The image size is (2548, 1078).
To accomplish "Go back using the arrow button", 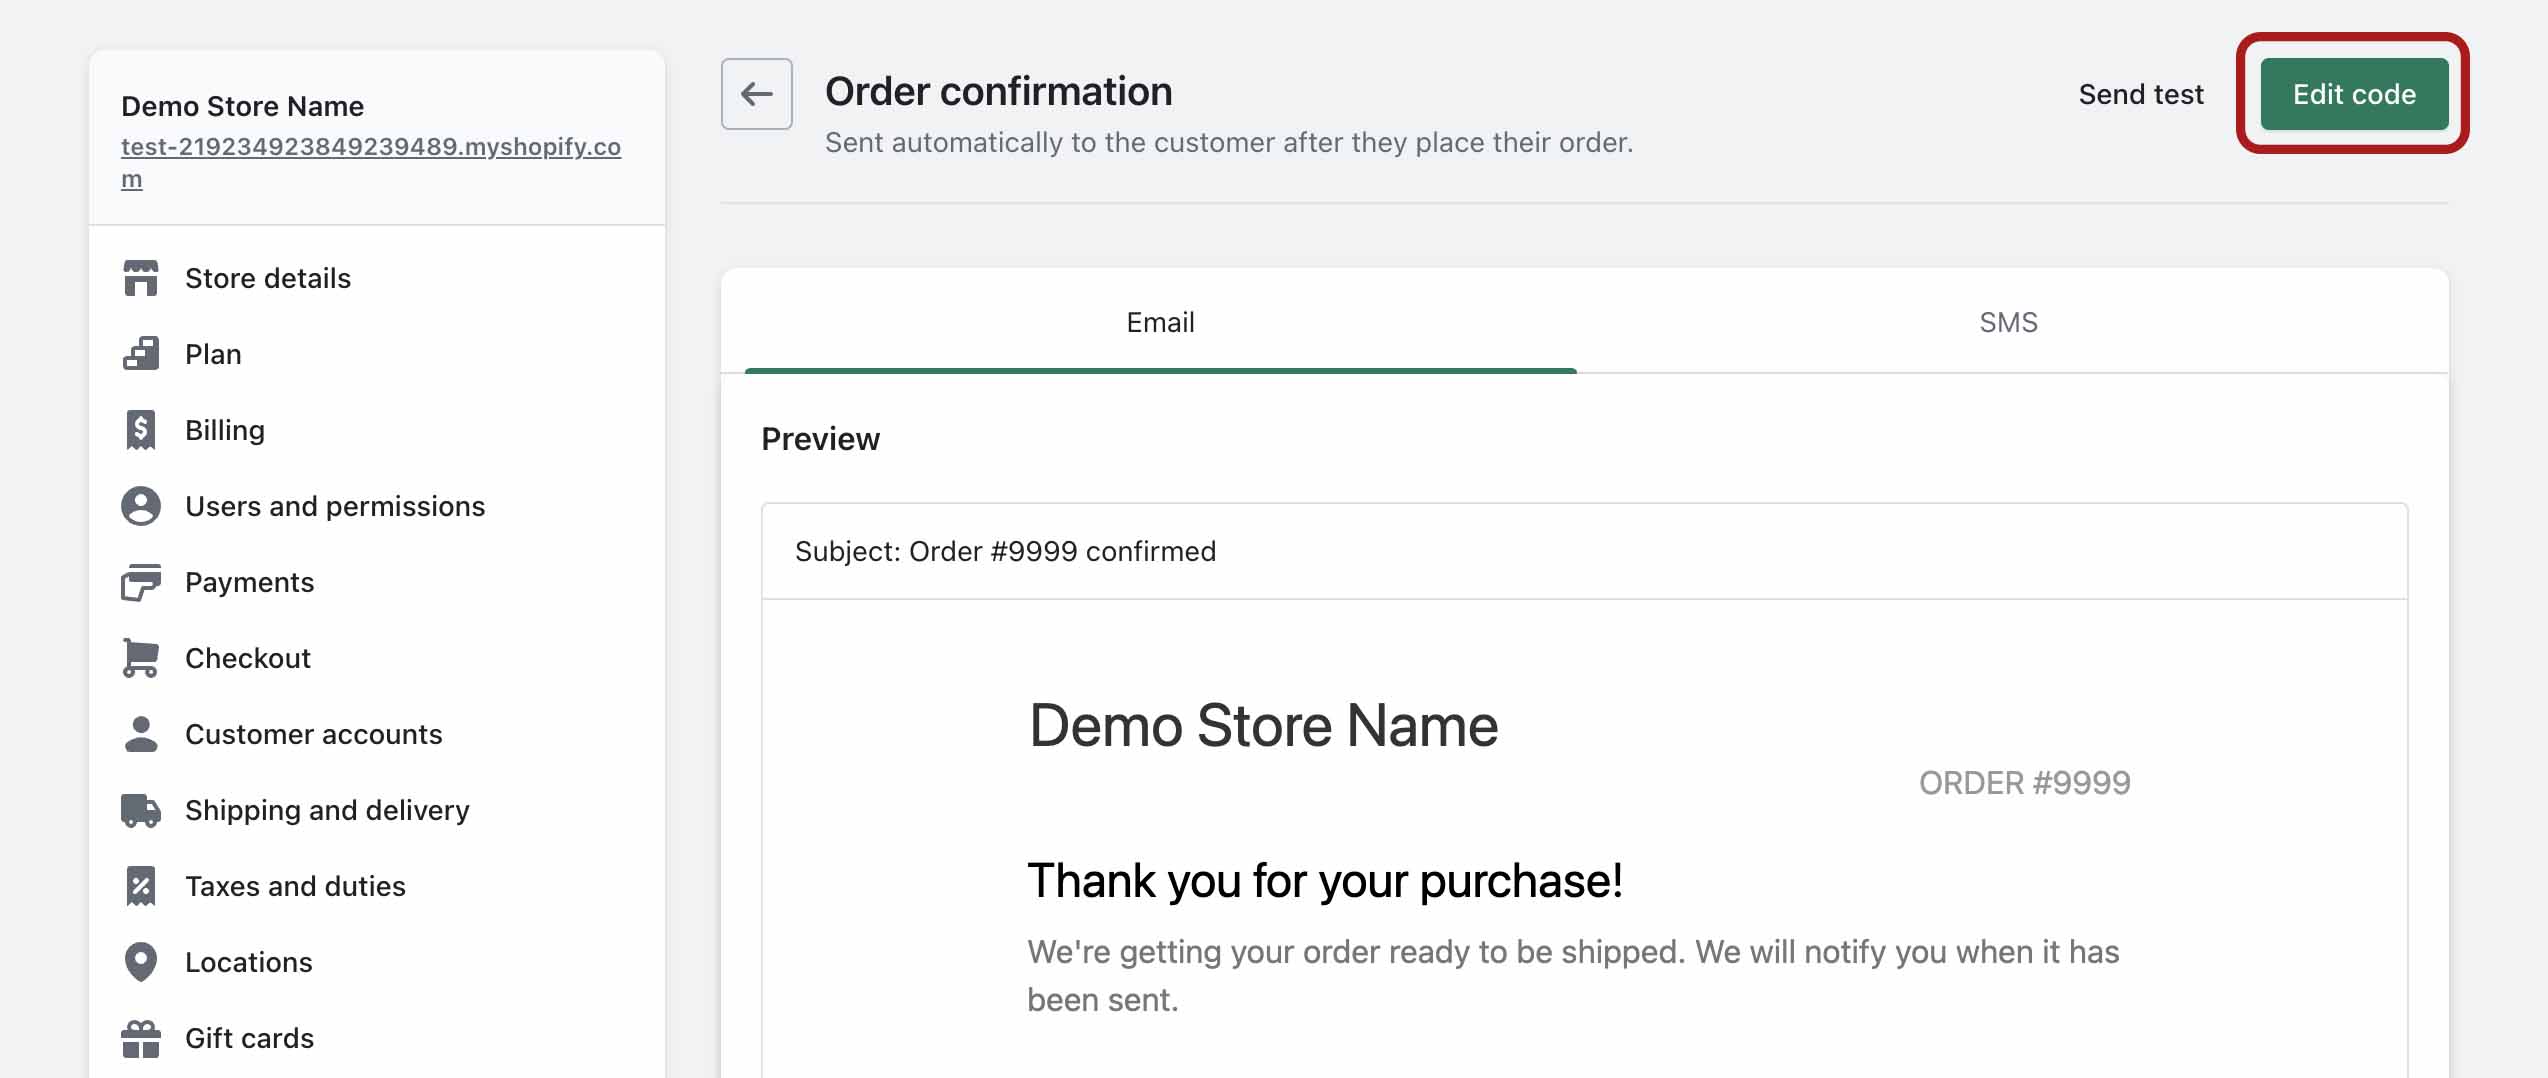I will [757, 94].
